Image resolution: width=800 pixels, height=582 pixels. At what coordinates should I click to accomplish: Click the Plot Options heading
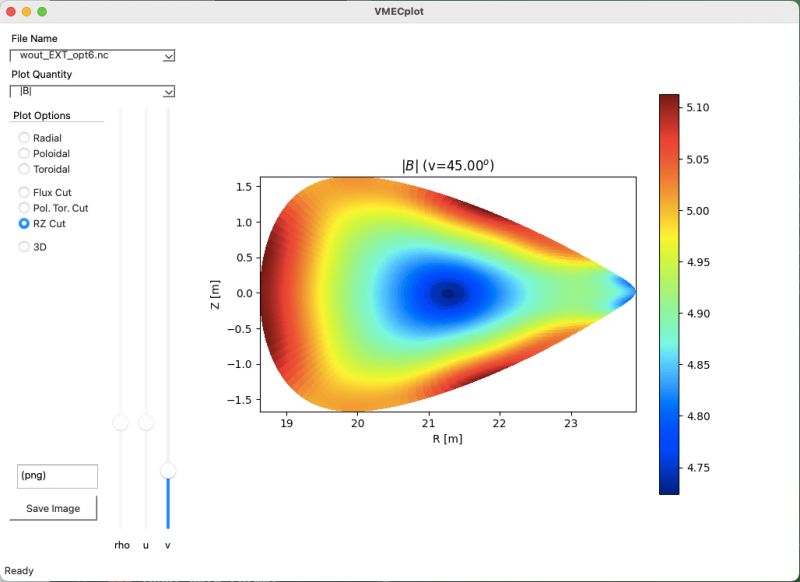[x=42, y=115]
